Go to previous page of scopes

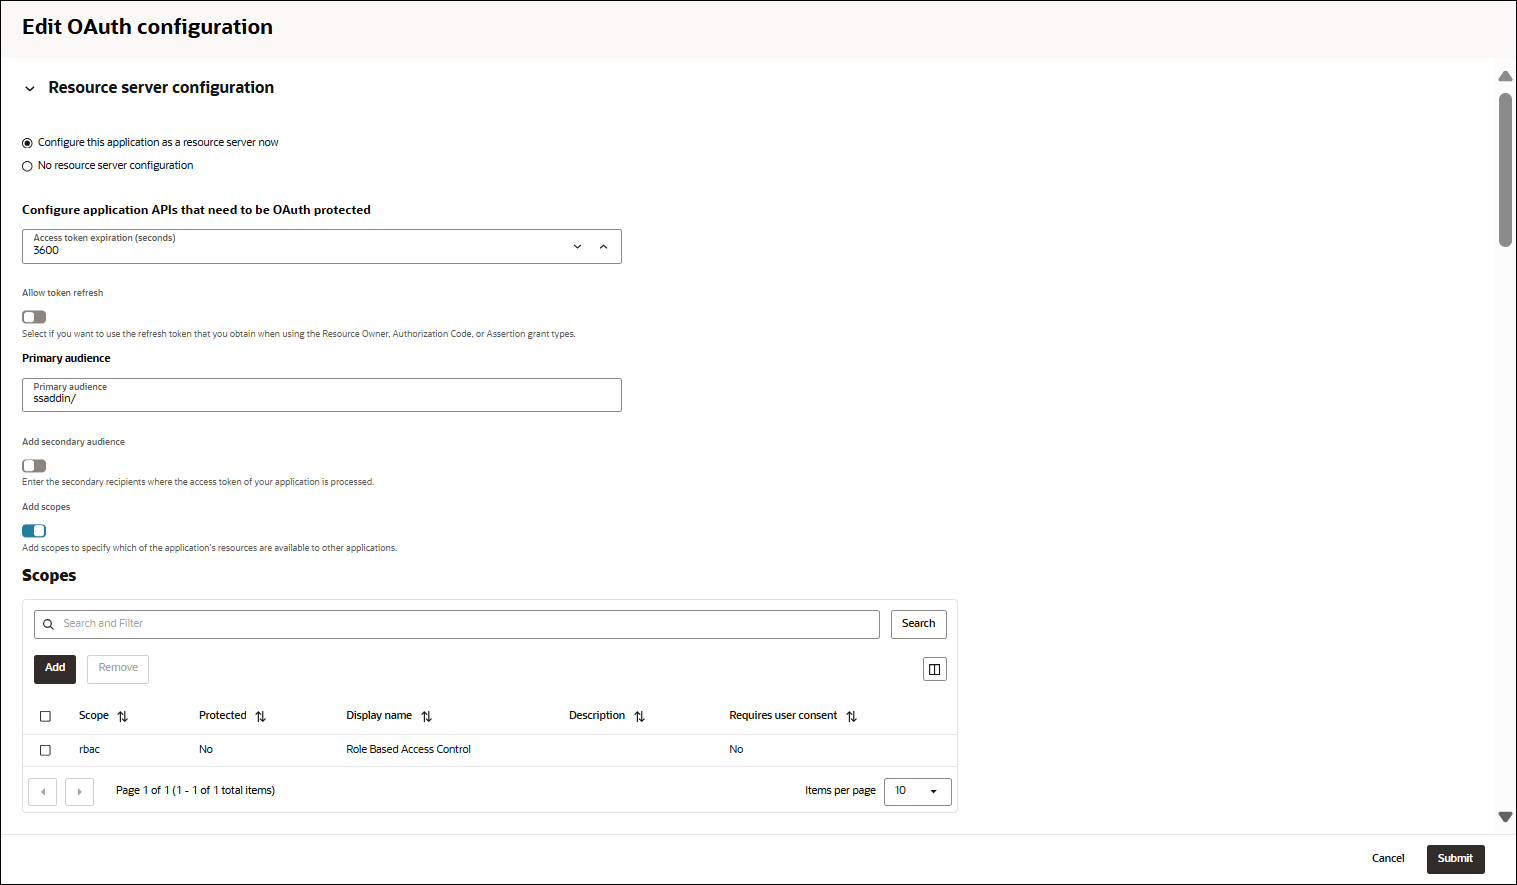coord(42,791)
